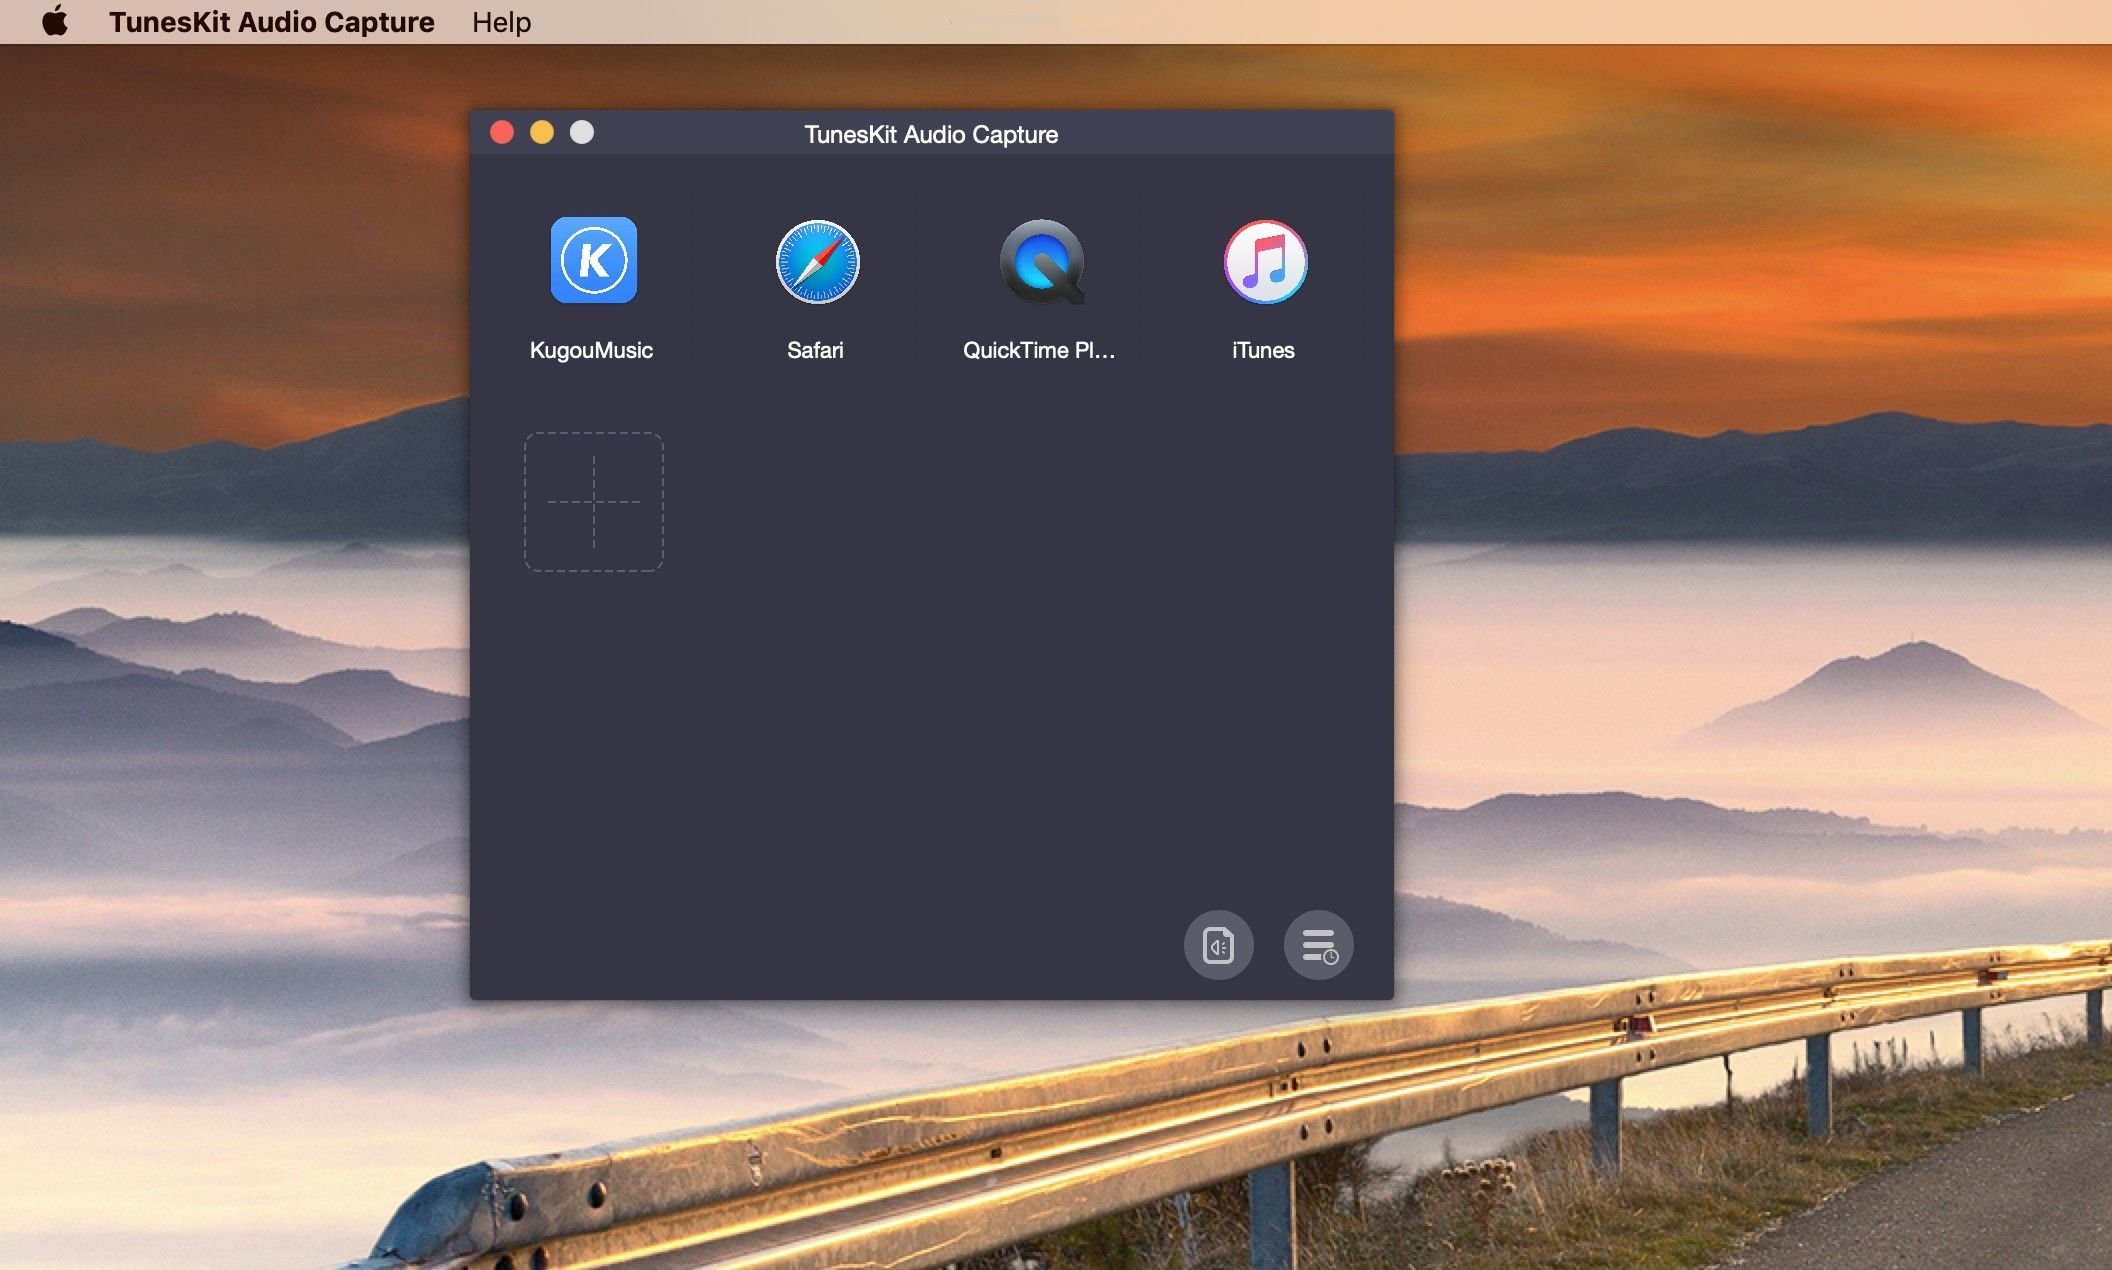Open the Apple menu
The width and height of the screenshot is (2112, 1270).
55,21
